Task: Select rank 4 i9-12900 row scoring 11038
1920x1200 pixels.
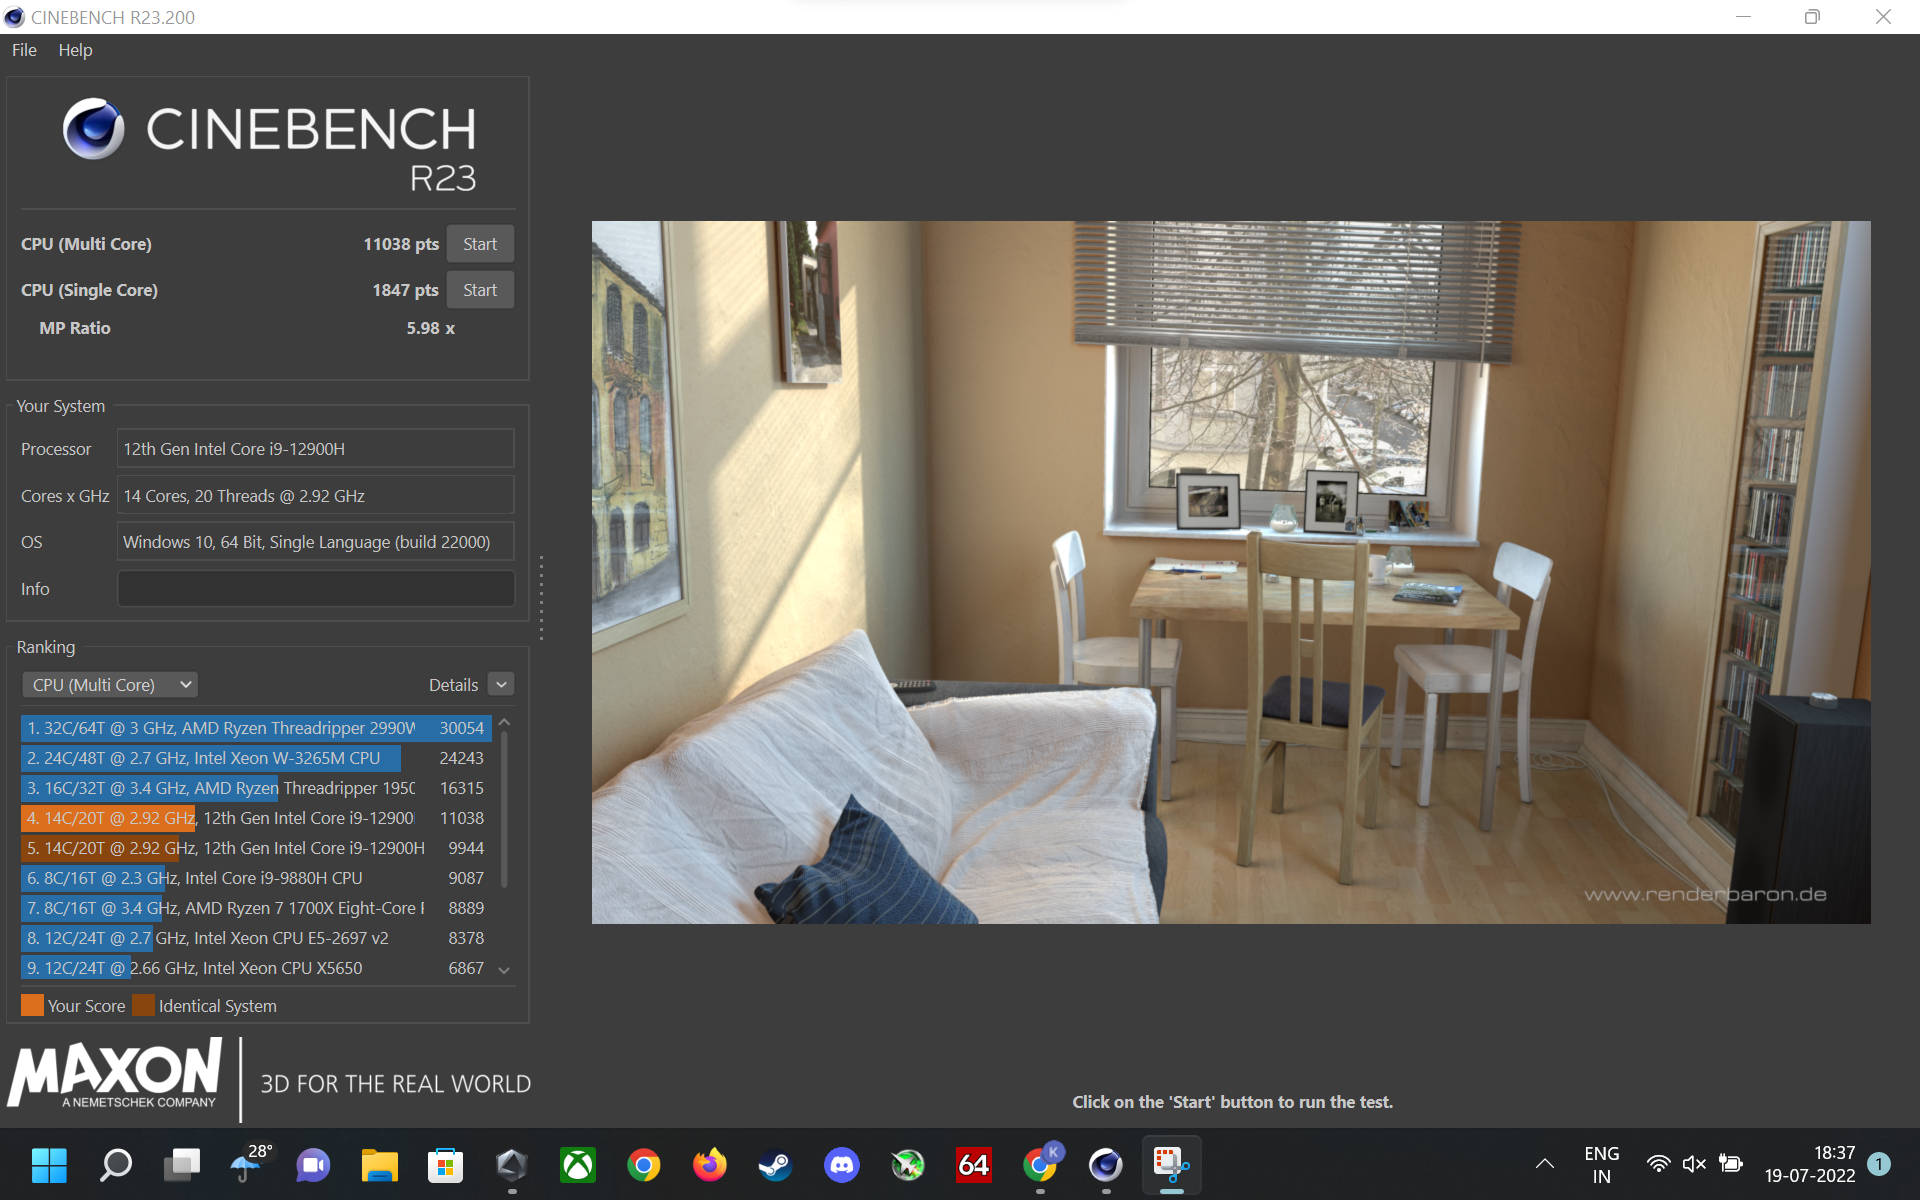Action: point(256,818)
